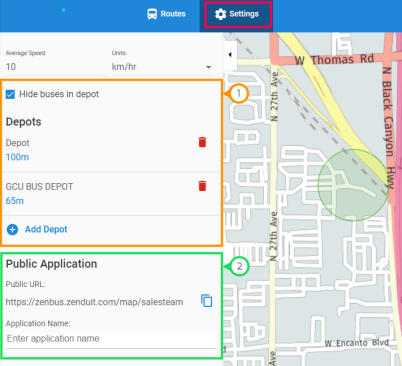Screen dimensions: 402x366
Task: Open the Routes tab
Action: tap(166, 14)
